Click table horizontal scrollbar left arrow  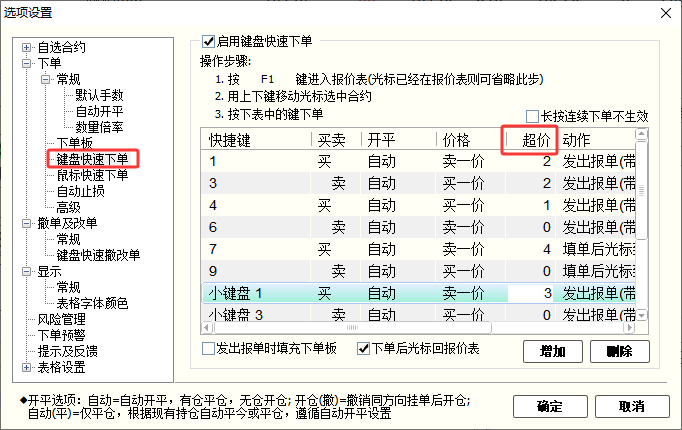click(x=207, y=327)
